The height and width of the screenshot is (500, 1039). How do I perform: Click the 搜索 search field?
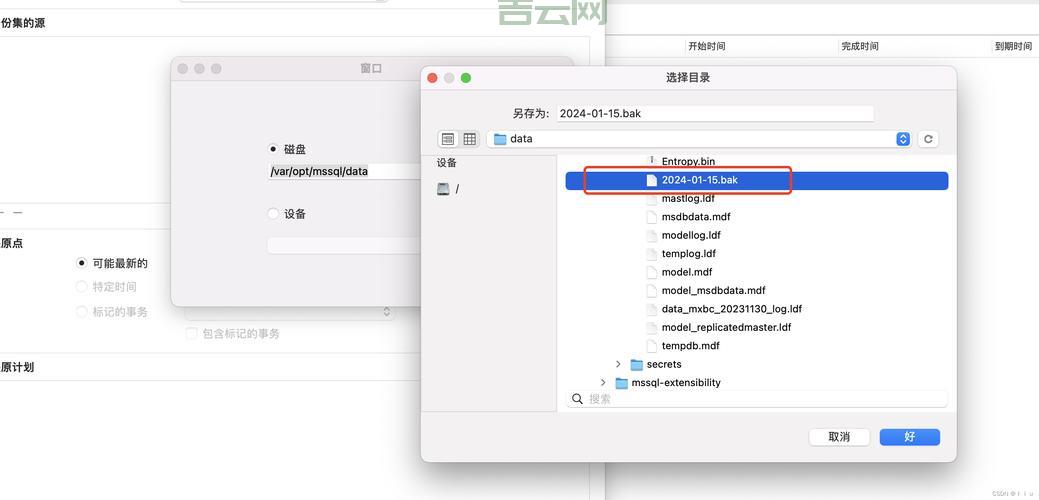pyautogui.click(x=757, y=399)
